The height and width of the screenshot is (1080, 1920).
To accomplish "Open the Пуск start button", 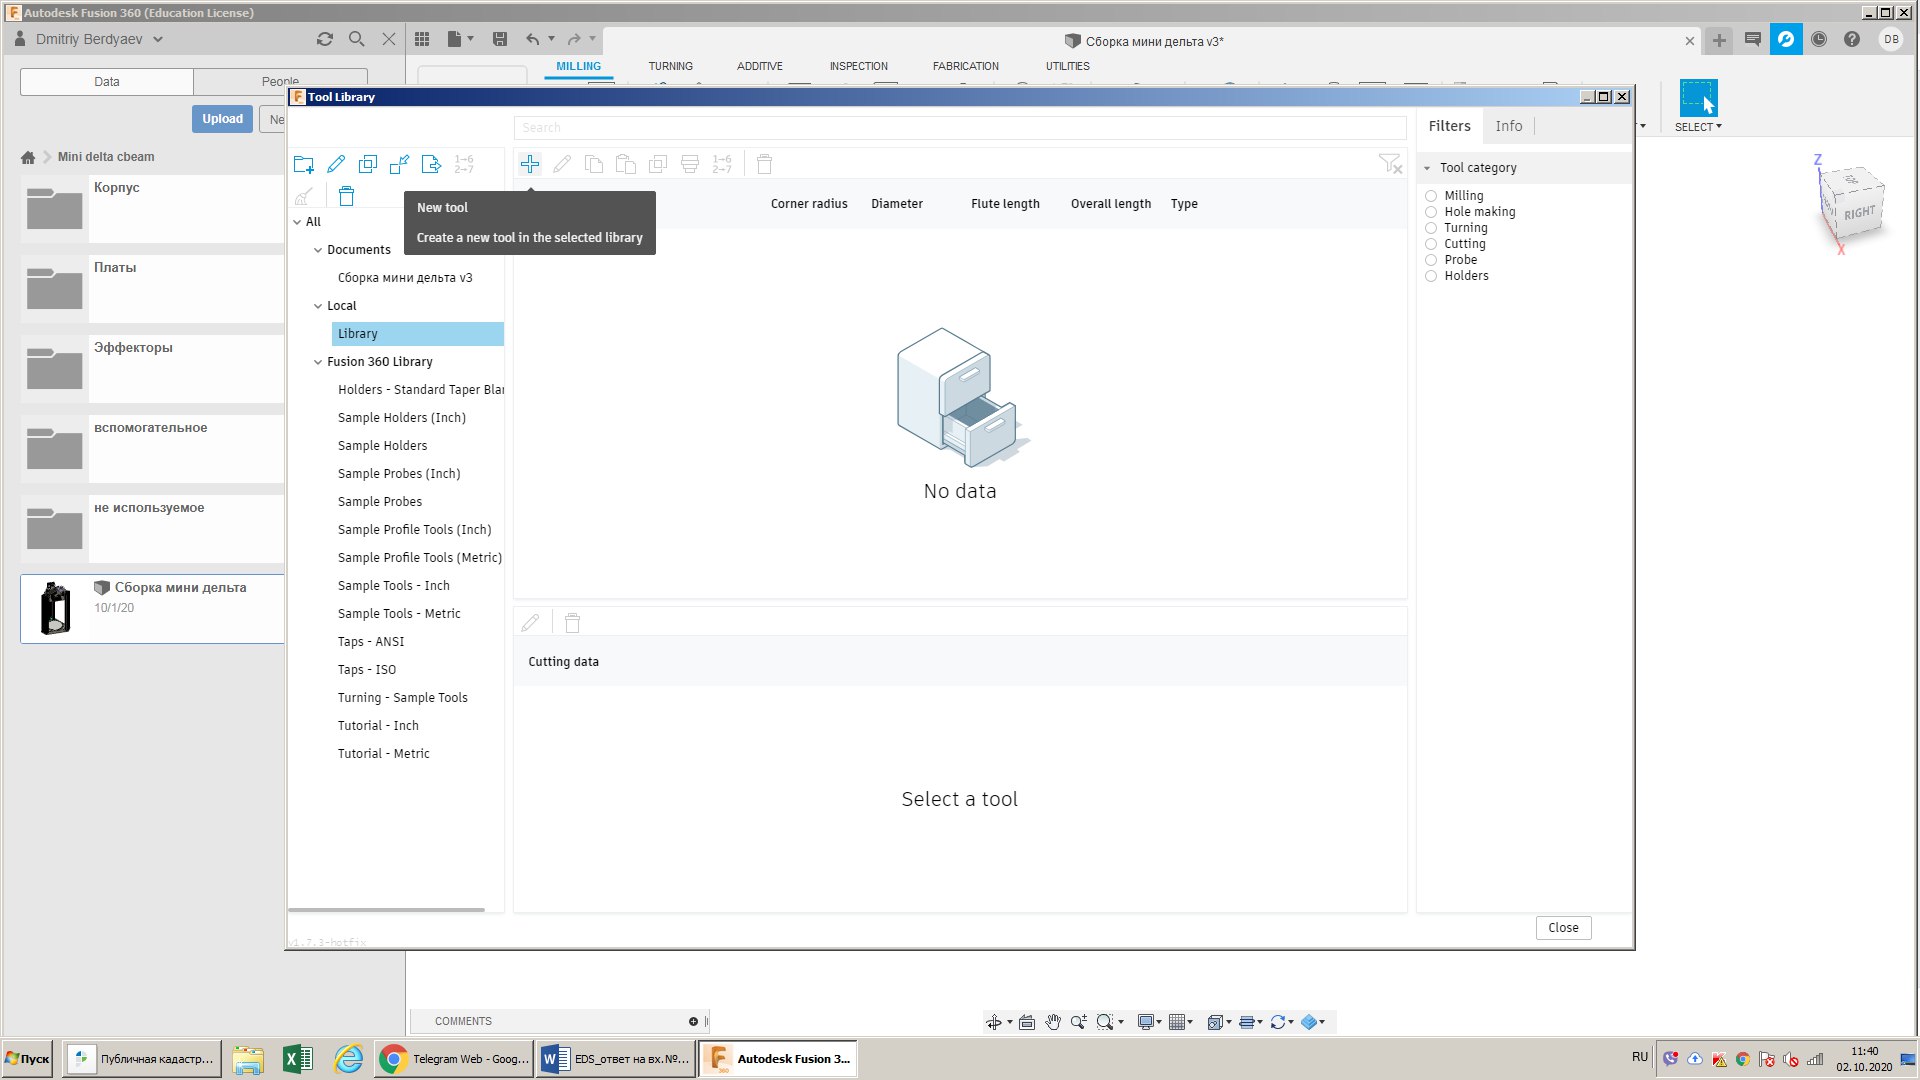I will (x=27, y=1059).
